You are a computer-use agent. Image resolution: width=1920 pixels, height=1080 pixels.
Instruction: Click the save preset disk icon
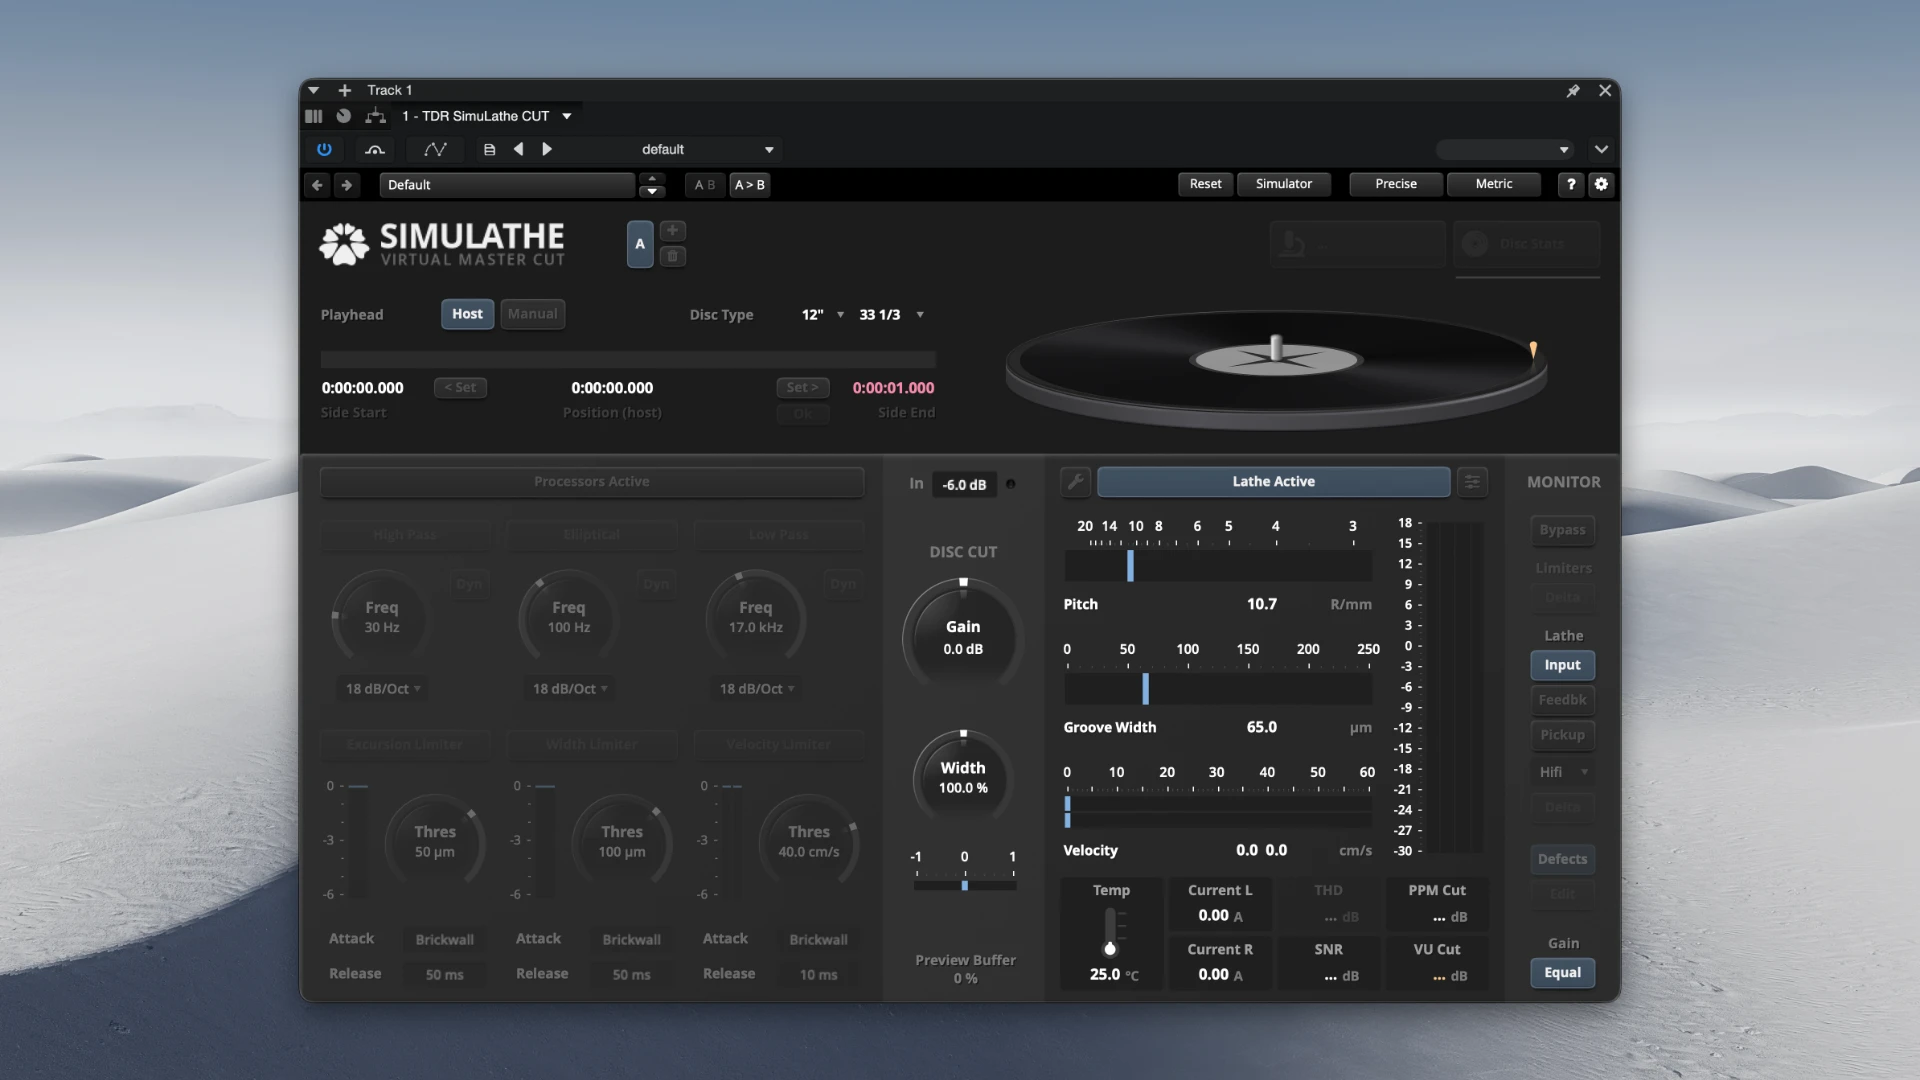(x=489, y=149)
